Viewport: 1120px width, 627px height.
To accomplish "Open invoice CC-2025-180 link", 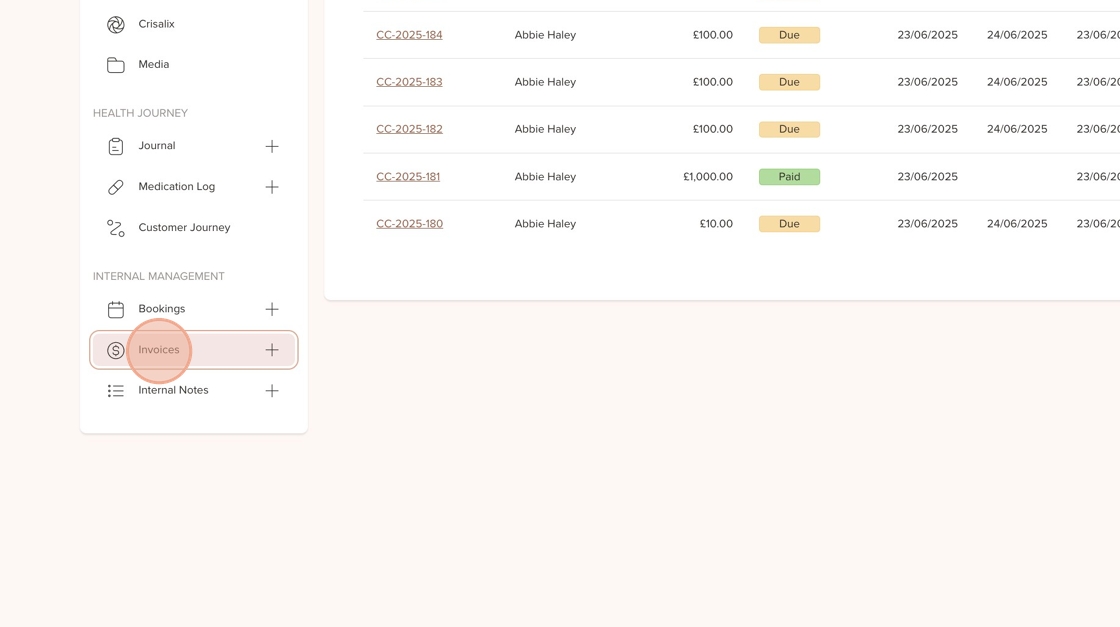I will point(409,224).
